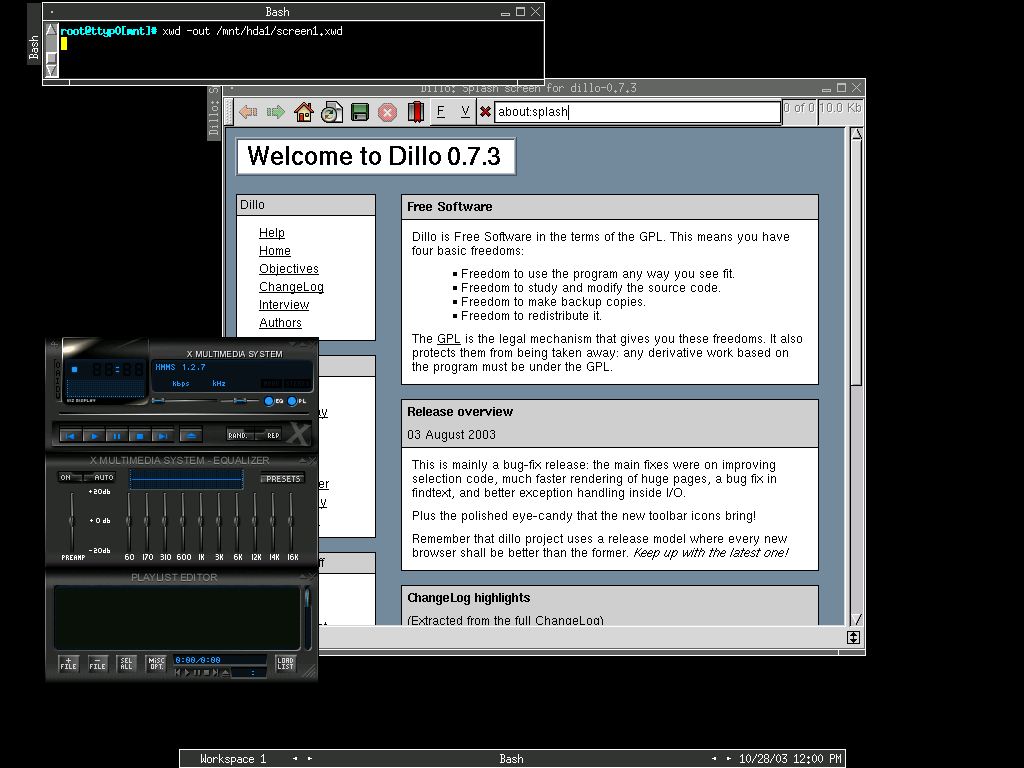Image resolution: width=1024 pixels, height=768 pixels.
Task: Select the Workspace 1 label in taskbar
Action: pos(233,759)
